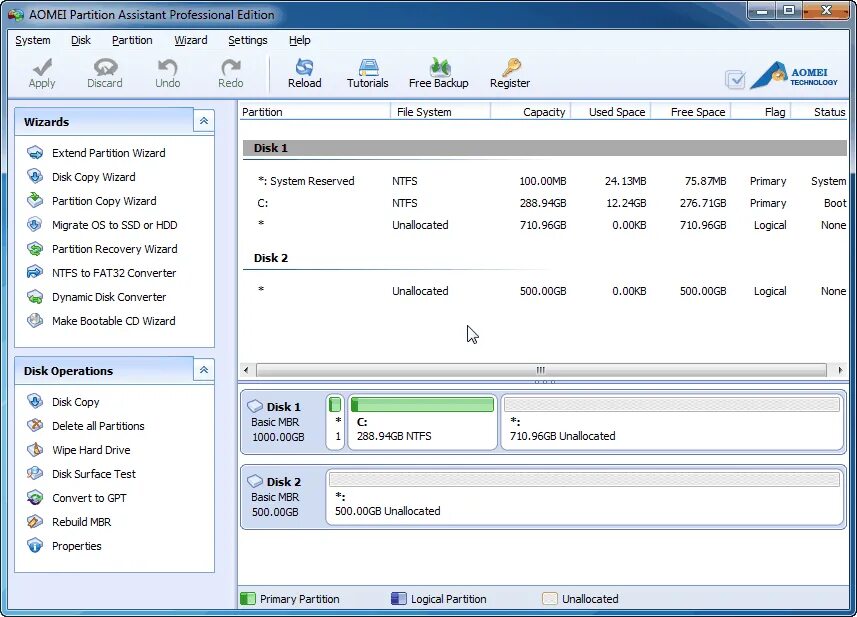Launch Partition Recovery Wizard text link
This screenshot has height=617, width=857.
(115, 249)
